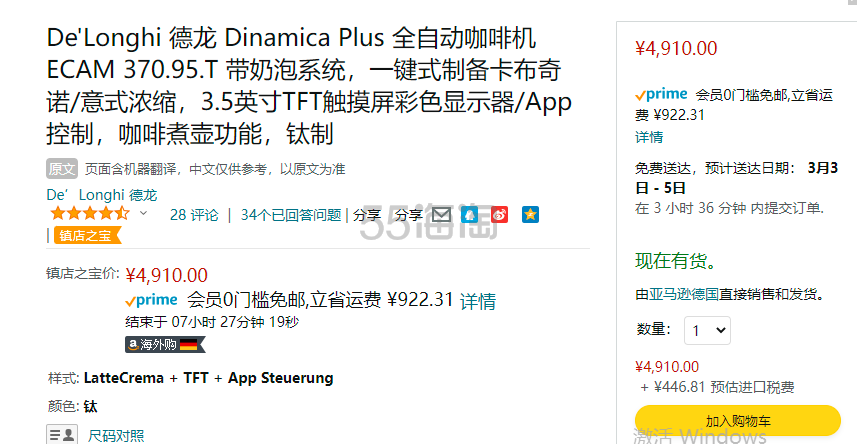The width and height of the screenshot is (857, 444).
Task: Share the product via email envelope icon
Action: tap(442, 214)
